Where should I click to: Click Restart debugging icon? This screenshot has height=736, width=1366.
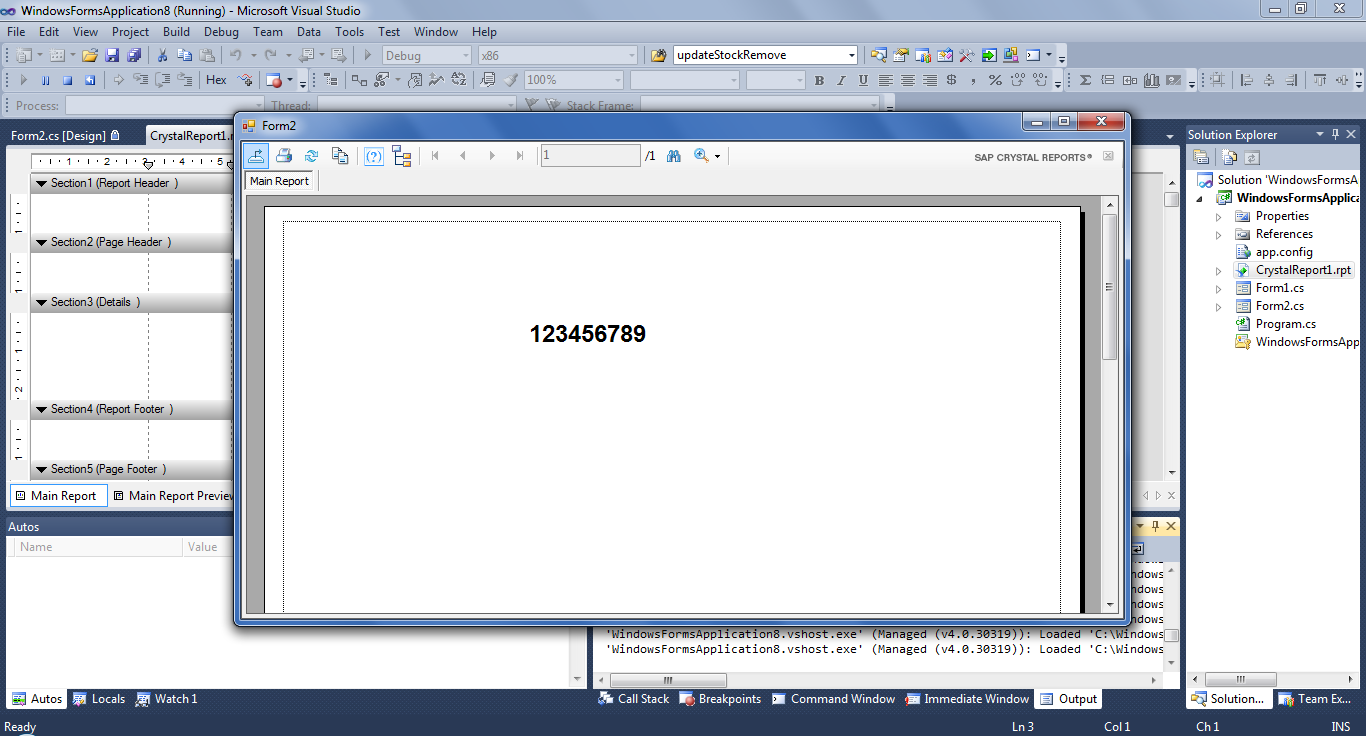[x=90, y=80]
